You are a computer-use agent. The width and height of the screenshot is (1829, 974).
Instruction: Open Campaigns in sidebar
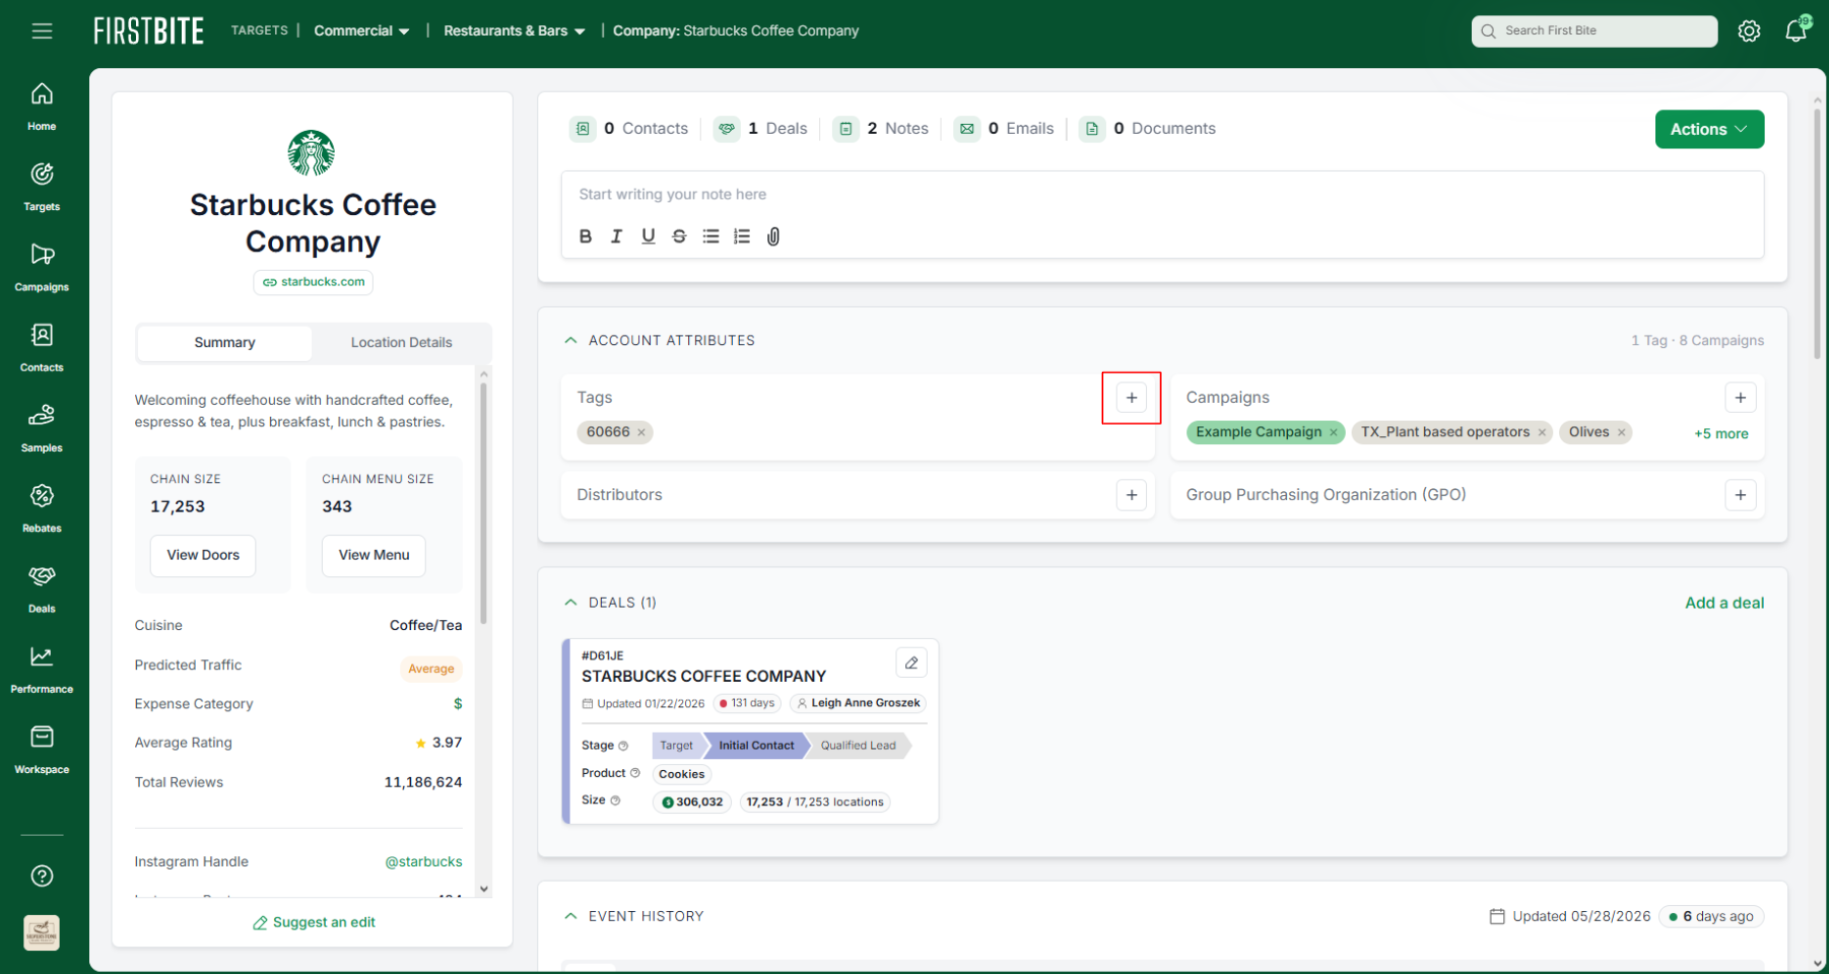click(x=42, y=267)
